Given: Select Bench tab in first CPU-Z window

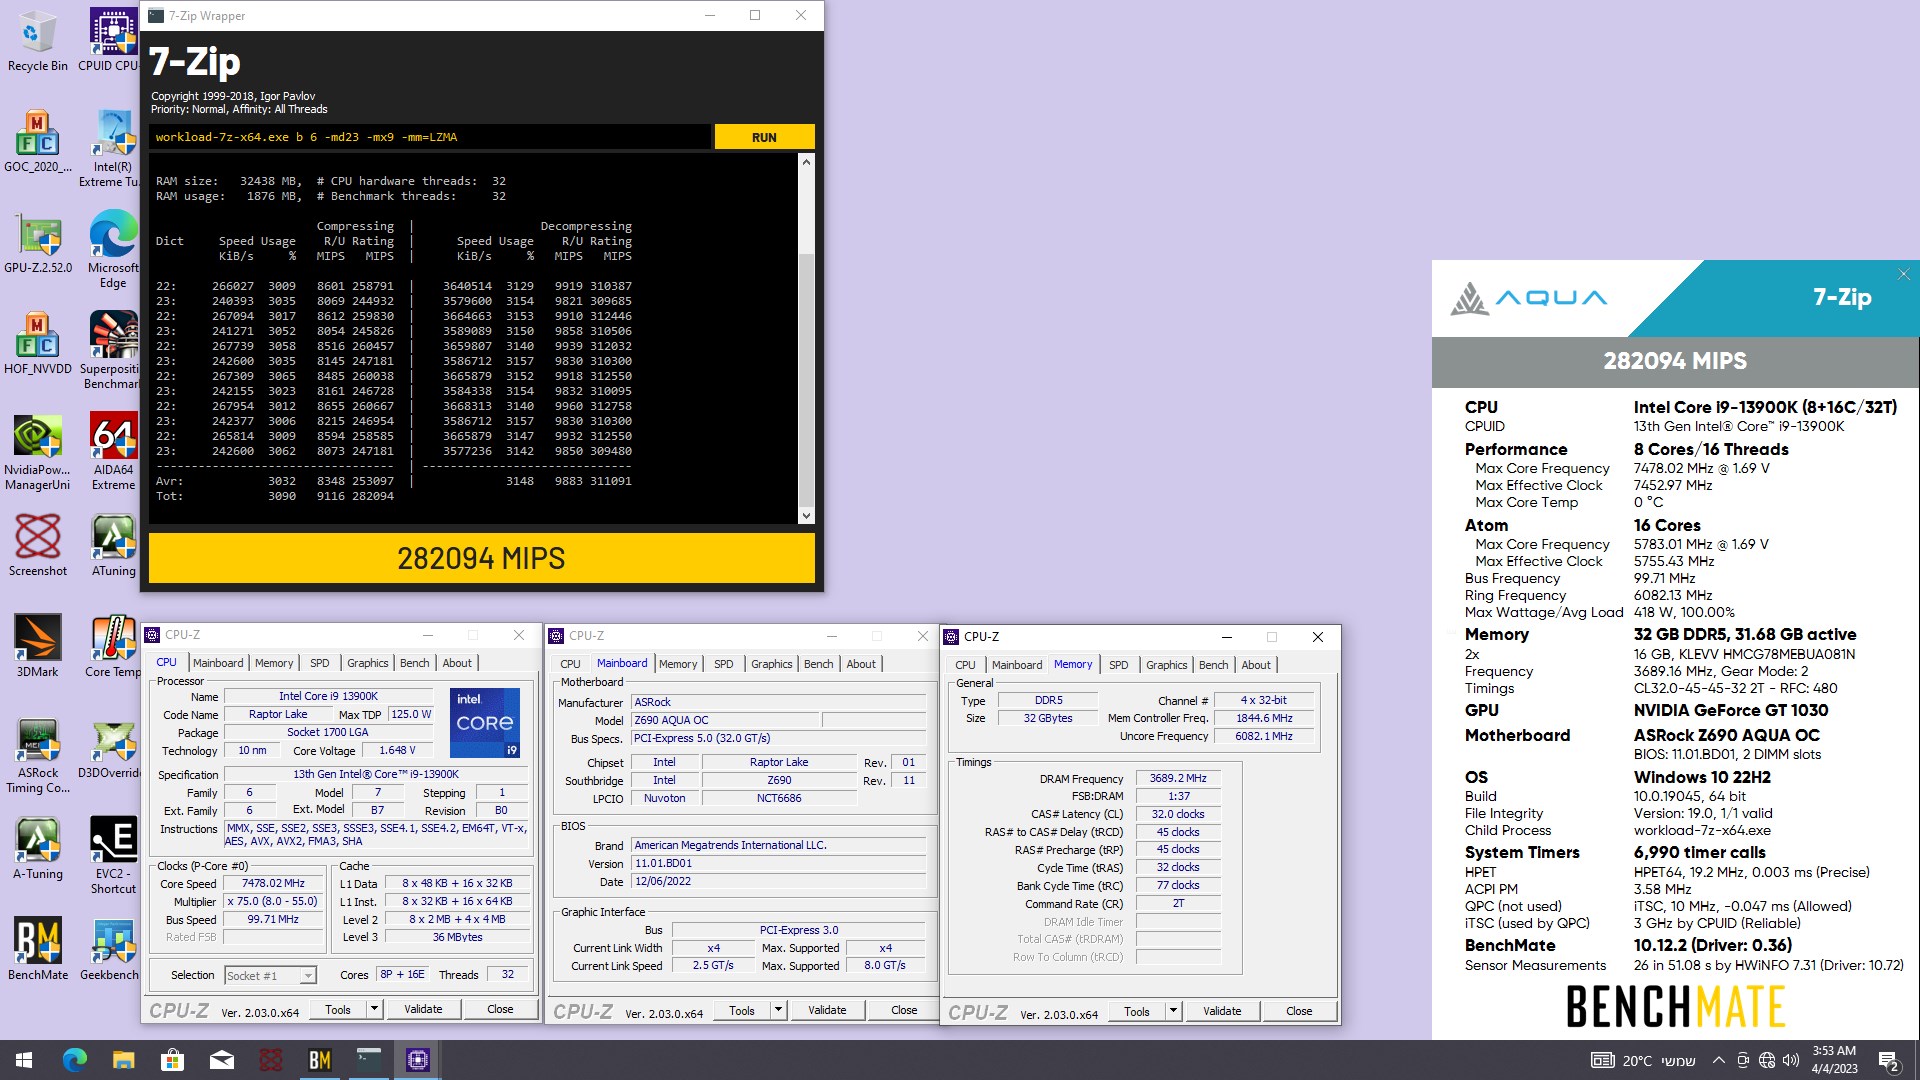Looking at the screenshot, I should click(414, 663).
